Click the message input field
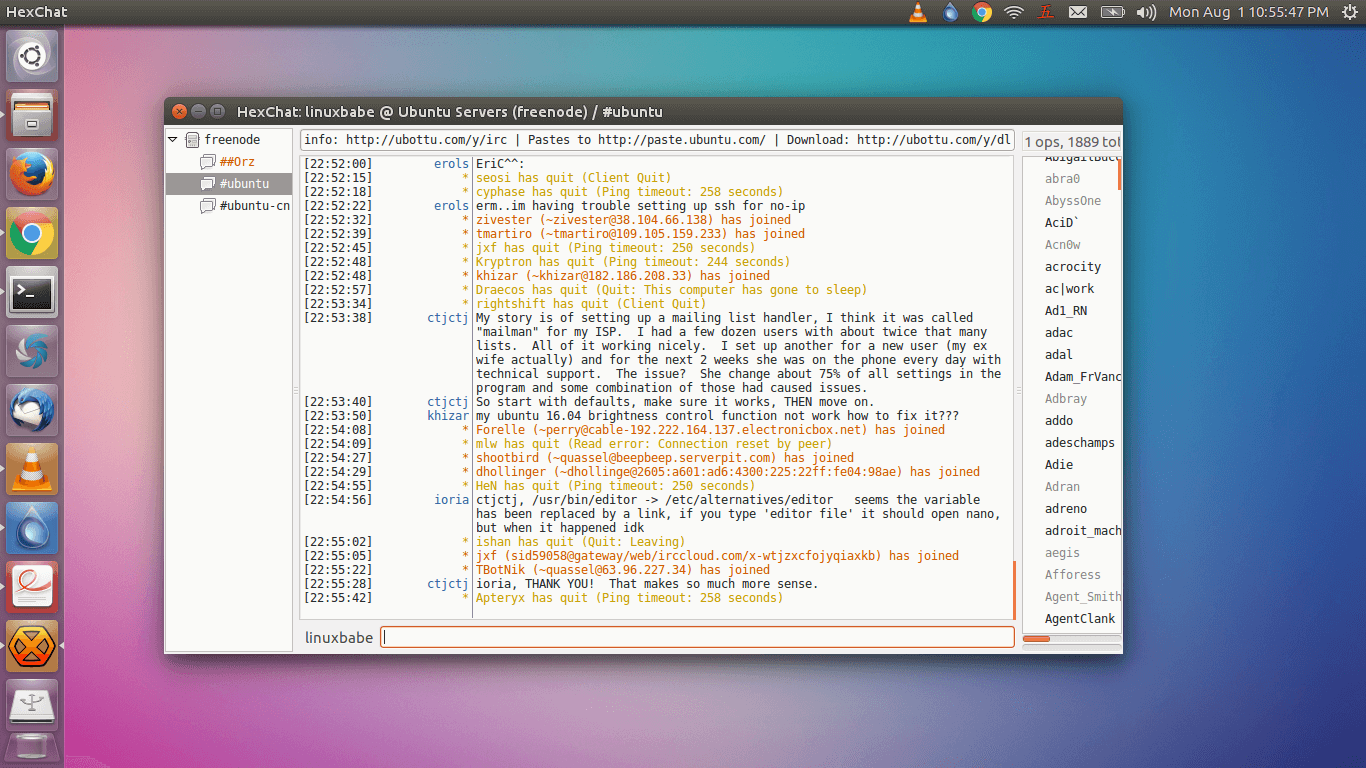1366x768 pixels. click(697, 637)
